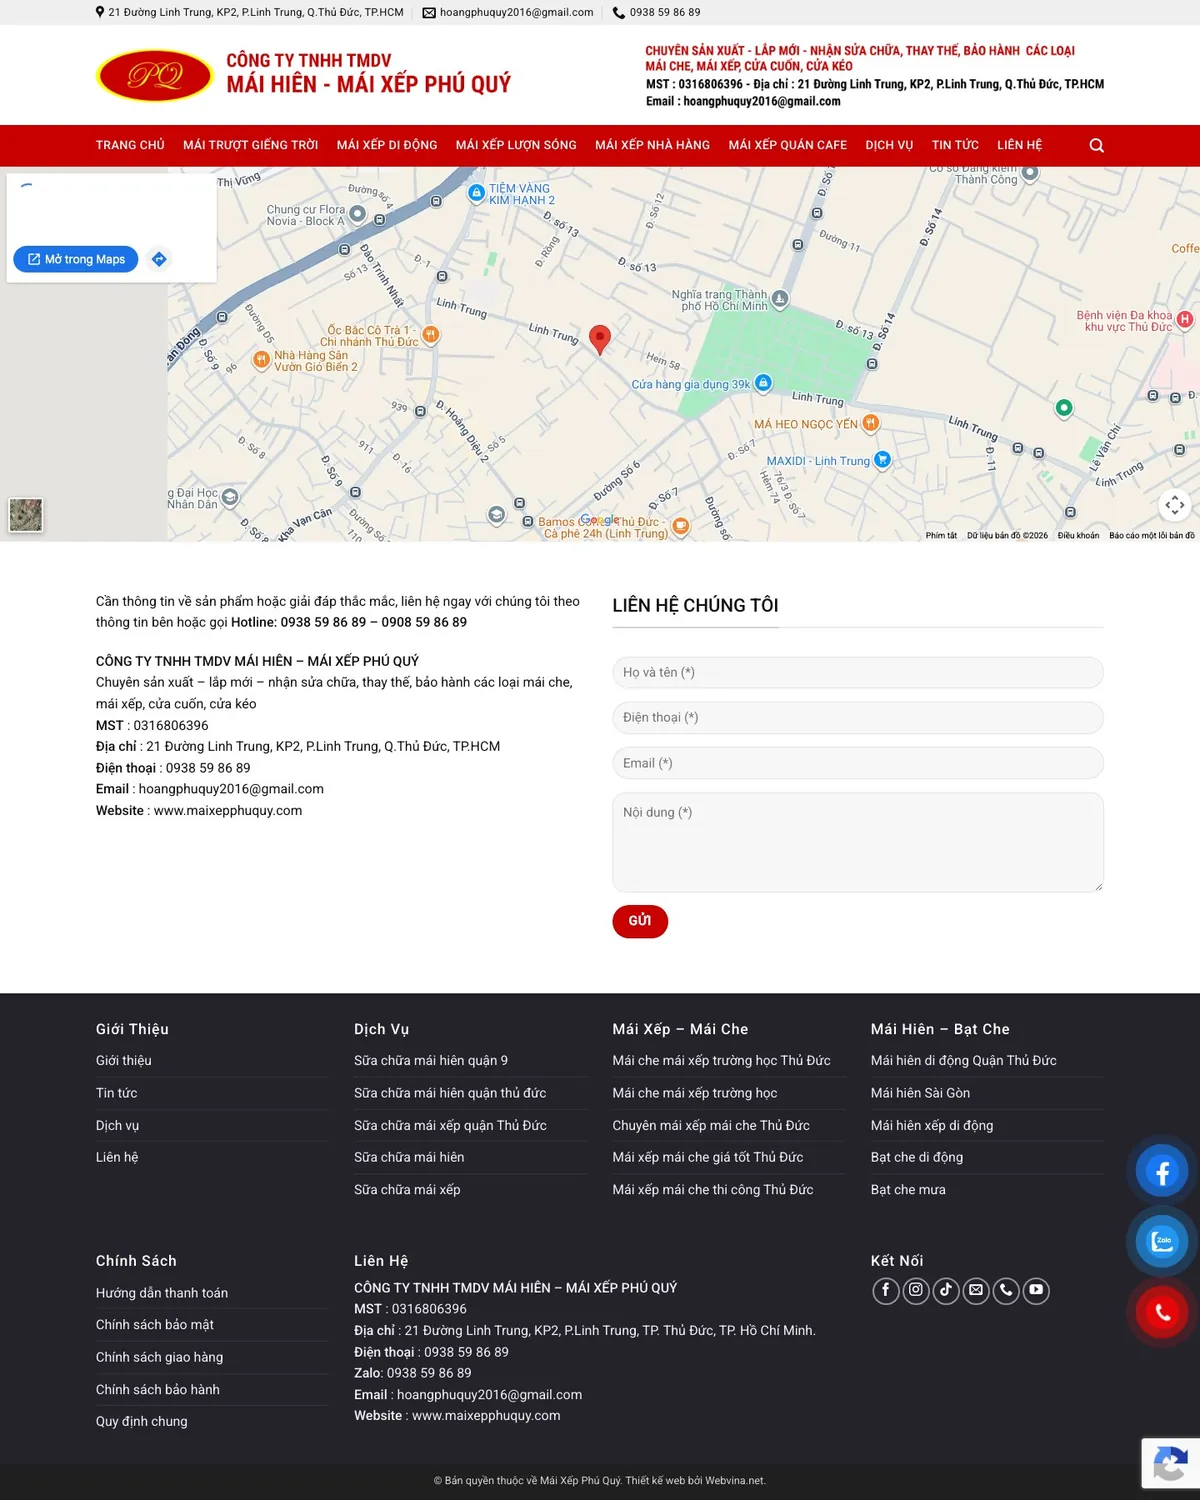Click the map directions arrow icon
Screen dimensions: 1200x1500
(x=159, y=259)
